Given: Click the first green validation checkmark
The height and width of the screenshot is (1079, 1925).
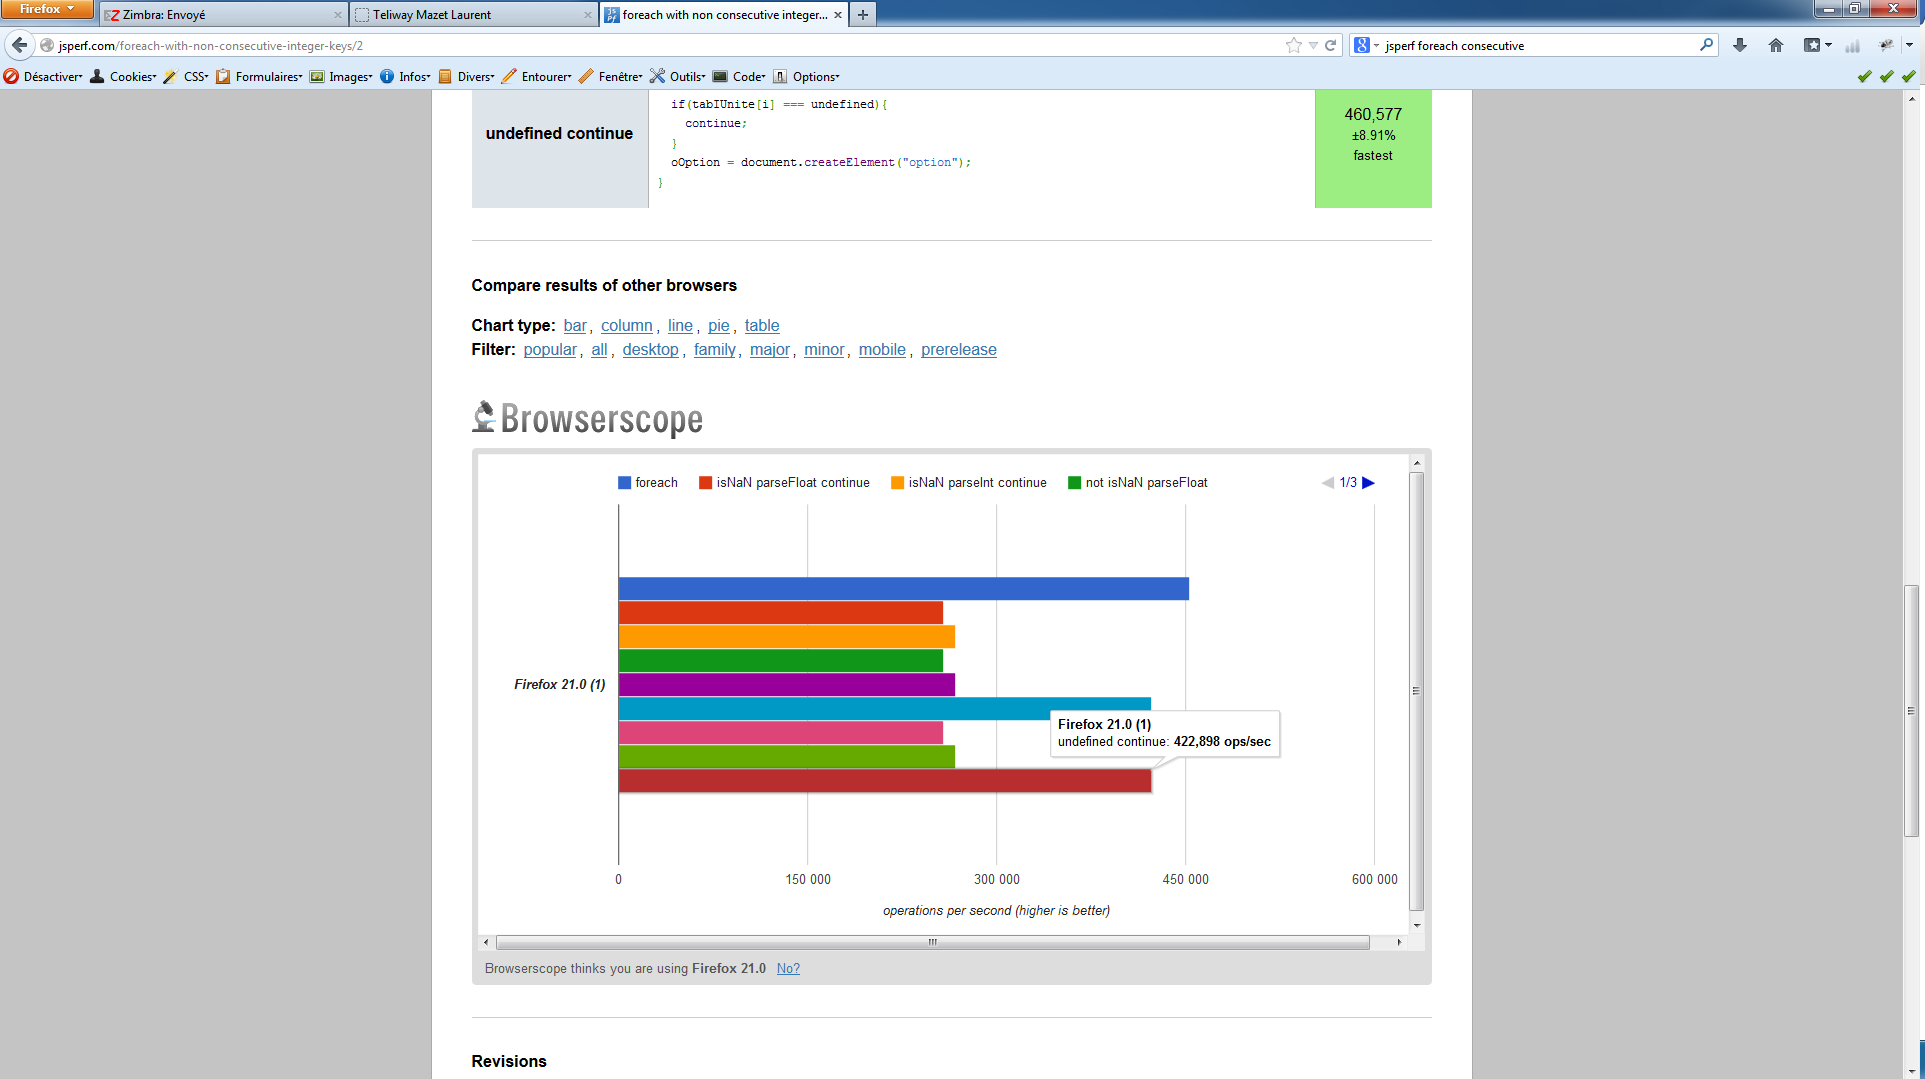Looking at the screenshot, I should (1864, 76).
